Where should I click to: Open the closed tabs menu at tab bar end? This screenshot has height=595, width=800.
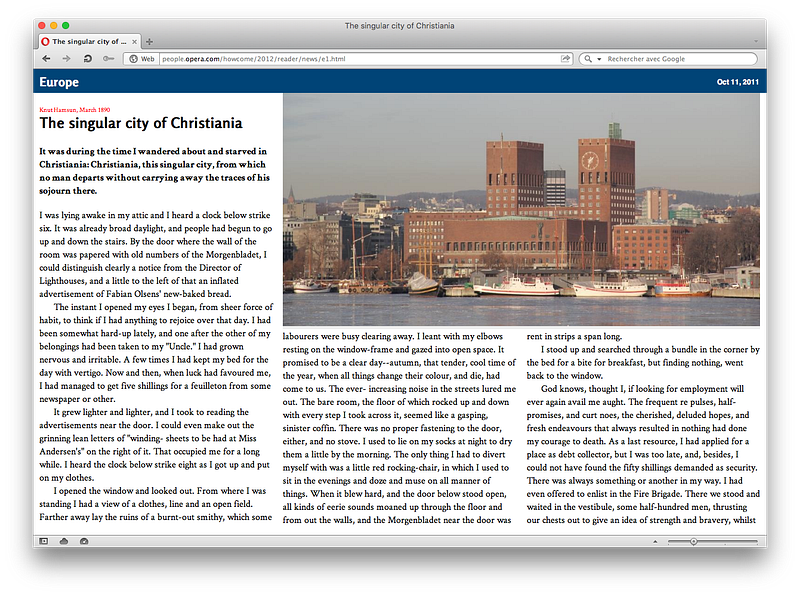(756, 41)
